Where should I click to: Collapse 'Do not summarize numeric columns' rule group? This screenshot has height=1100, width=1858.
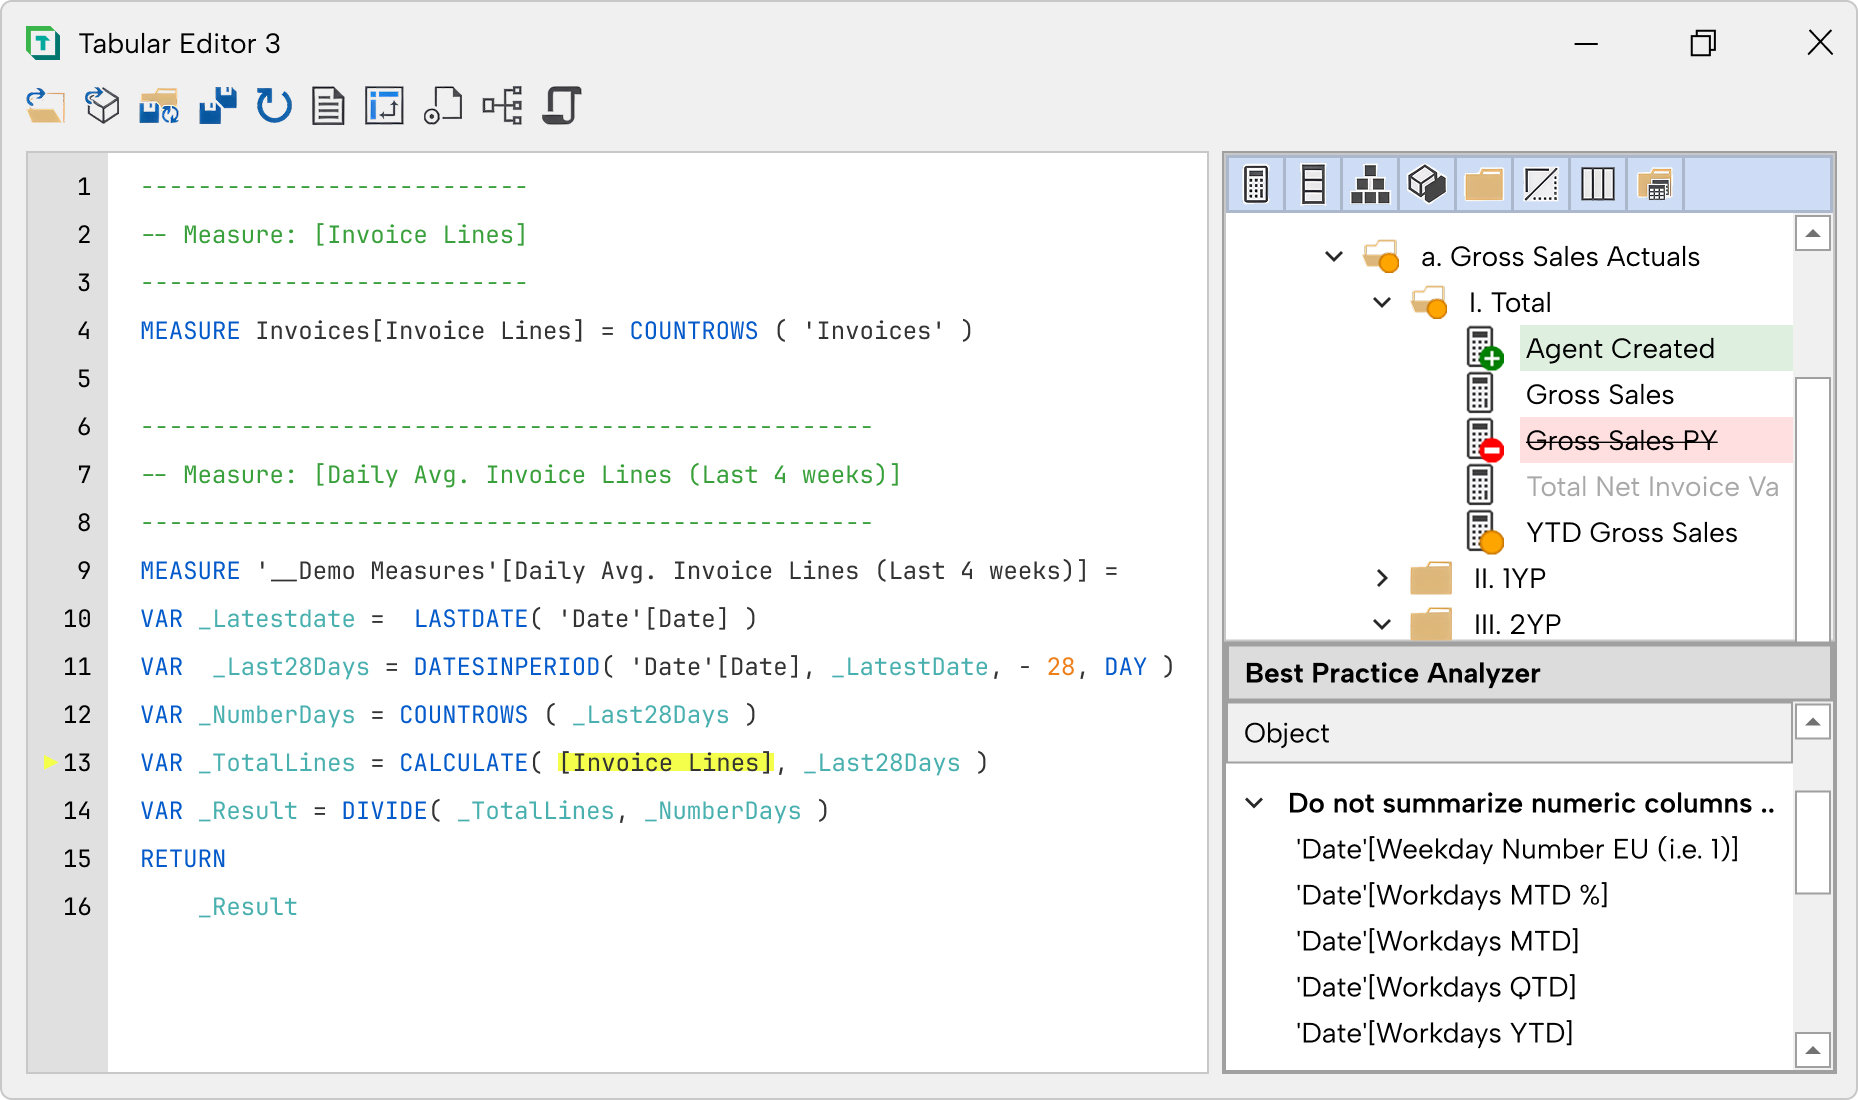[x=1254, y=803]
